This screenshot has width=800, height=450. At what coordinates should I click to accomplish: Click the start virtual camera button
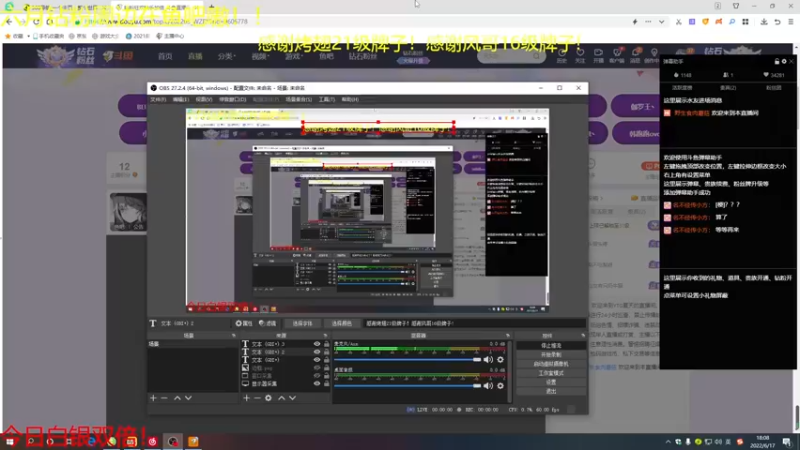click(x=551, y=364)
